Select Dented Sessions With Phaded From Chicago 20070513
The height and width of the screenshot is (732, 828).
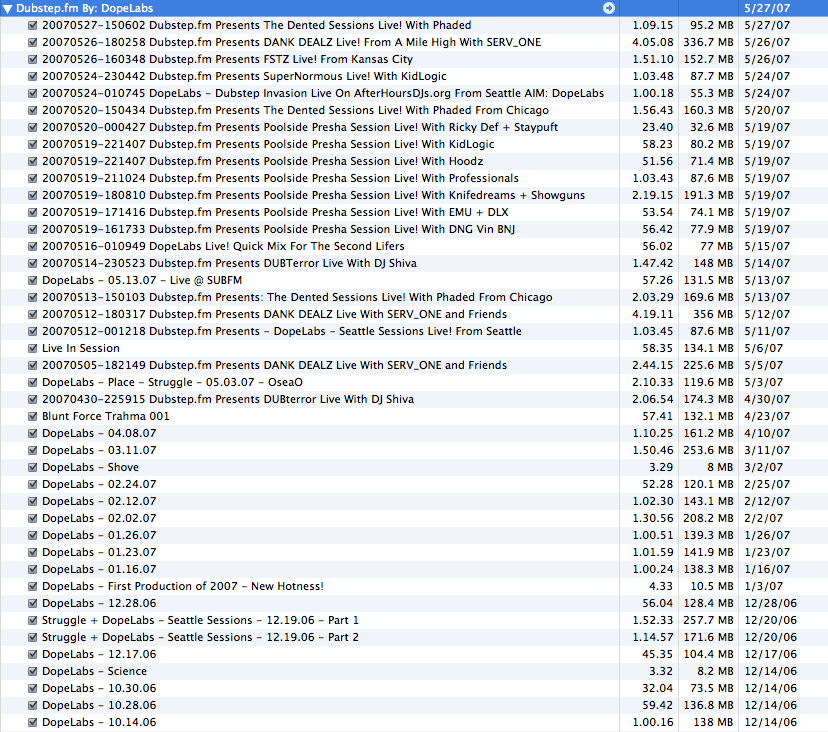[x=297, y=297]
